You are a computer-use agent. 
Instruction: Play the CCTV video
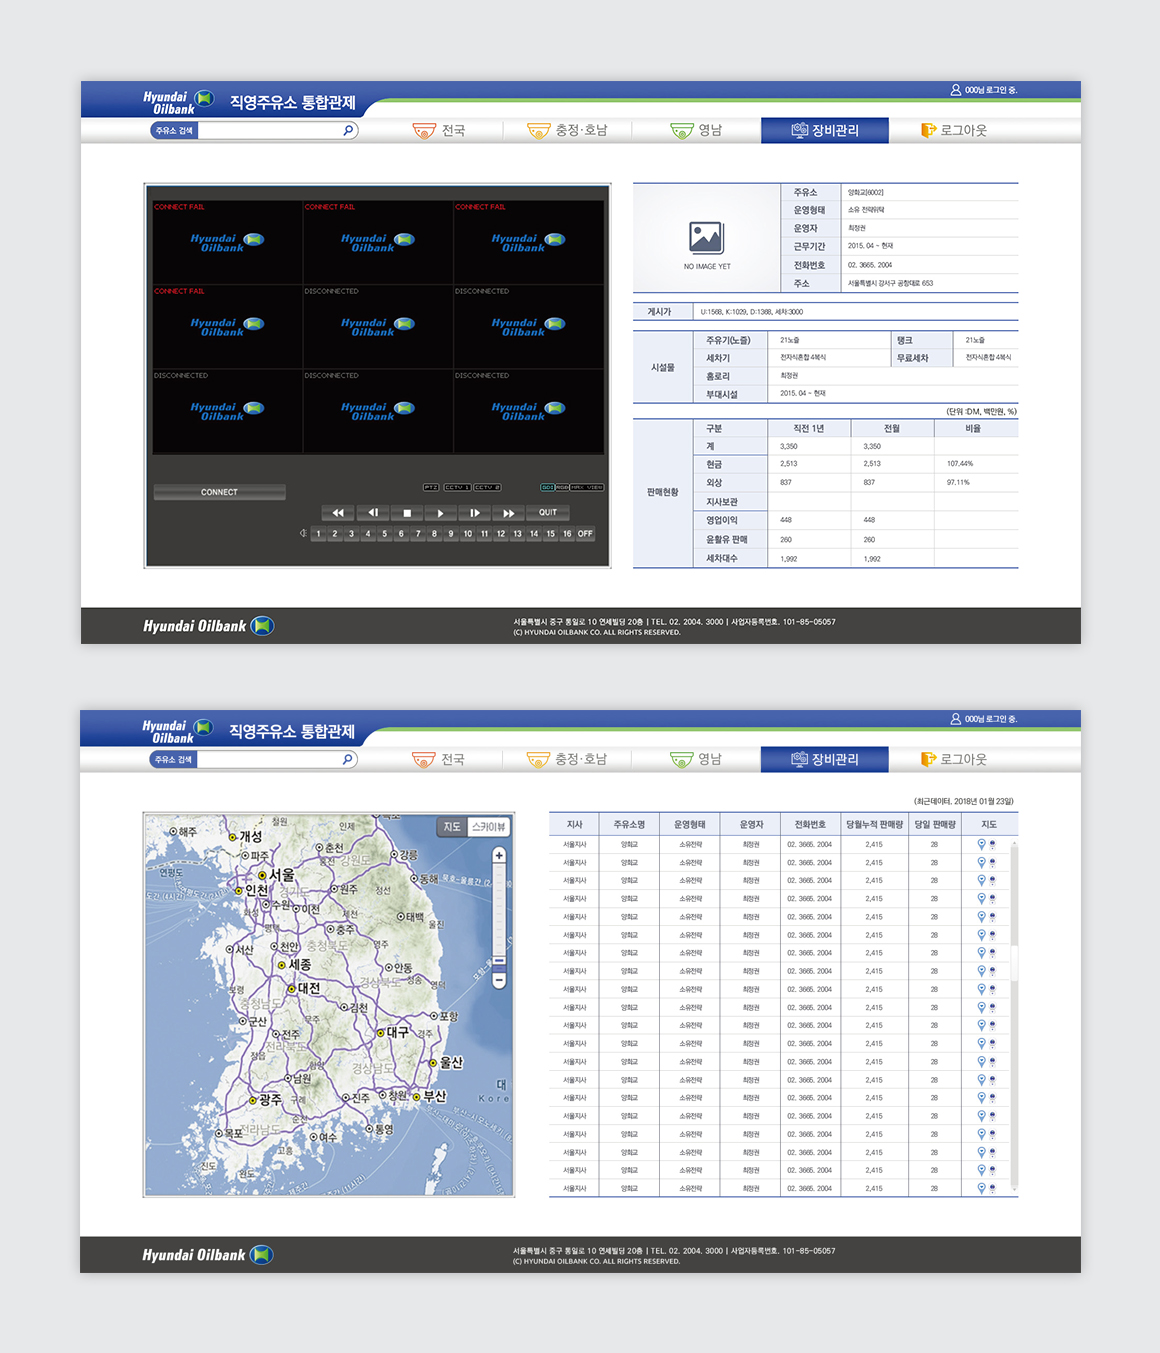pos(440,513)
